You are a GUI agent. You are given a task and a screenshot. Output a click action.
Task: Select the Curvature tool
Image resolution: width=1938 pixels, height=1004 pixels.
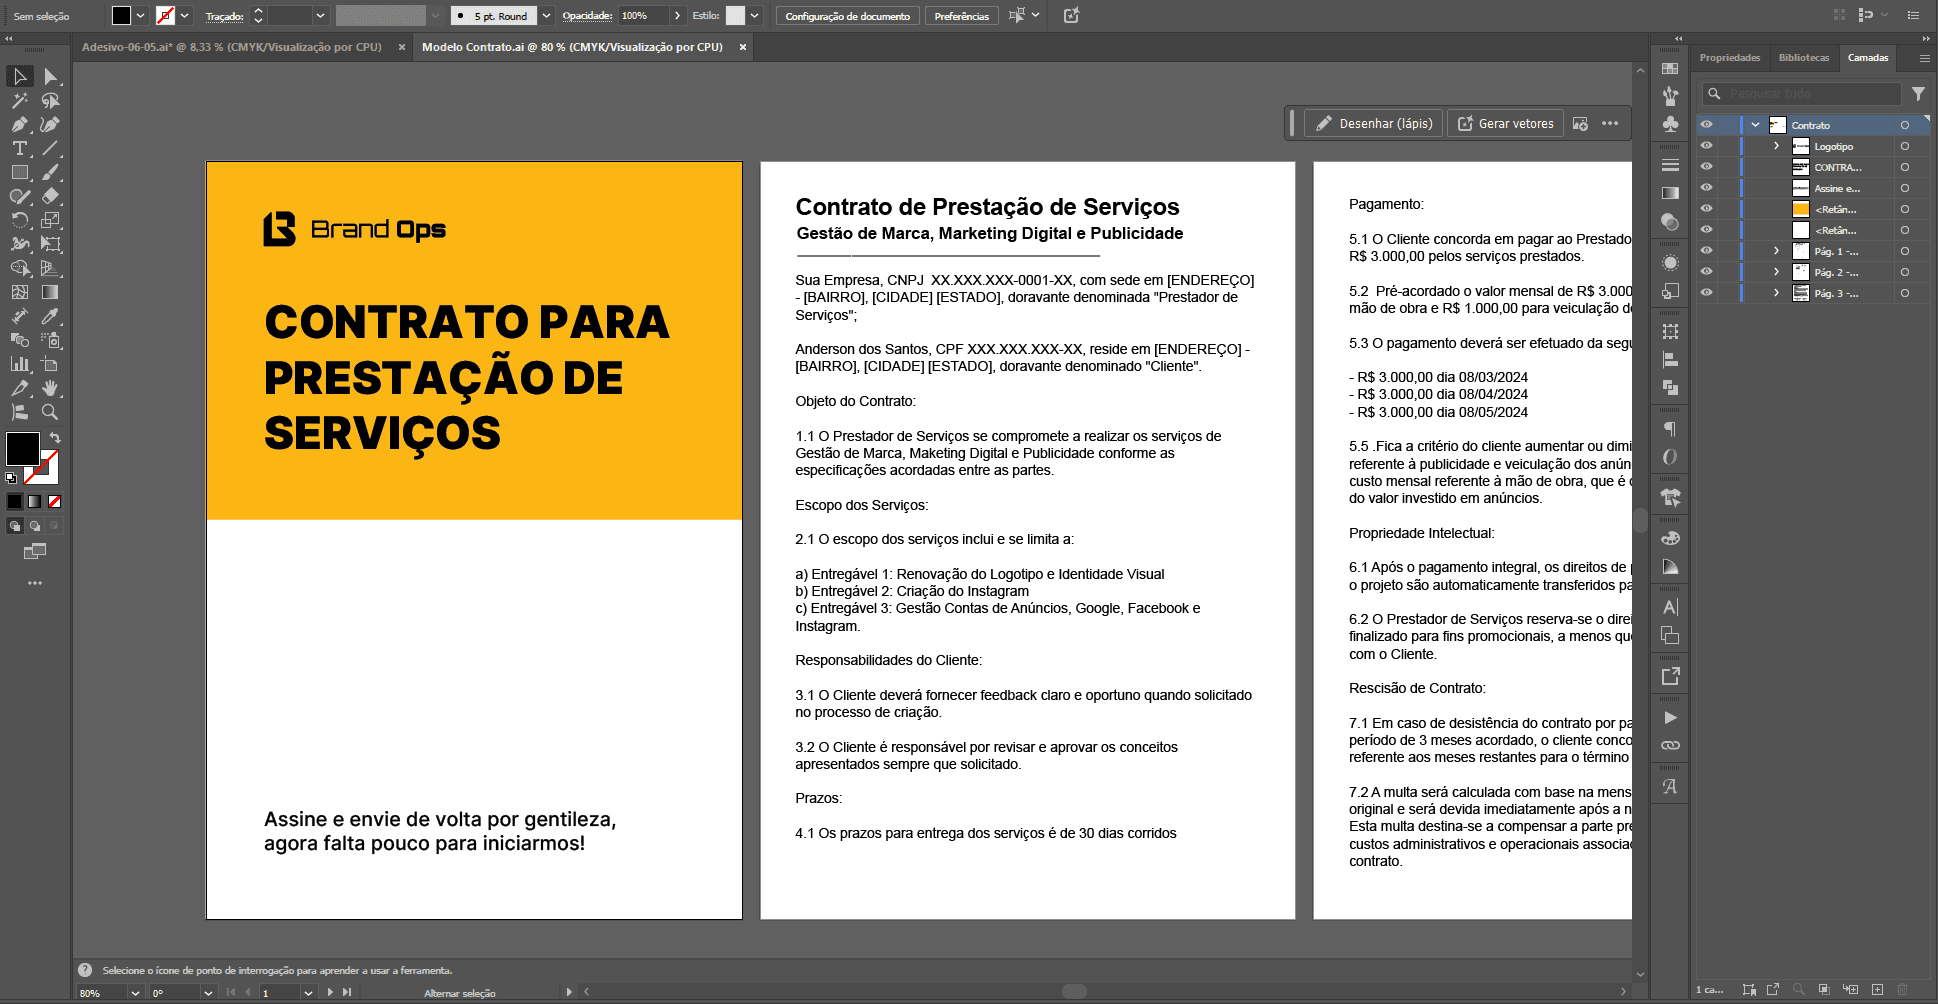pyautogui.click(x=51, y=125)
